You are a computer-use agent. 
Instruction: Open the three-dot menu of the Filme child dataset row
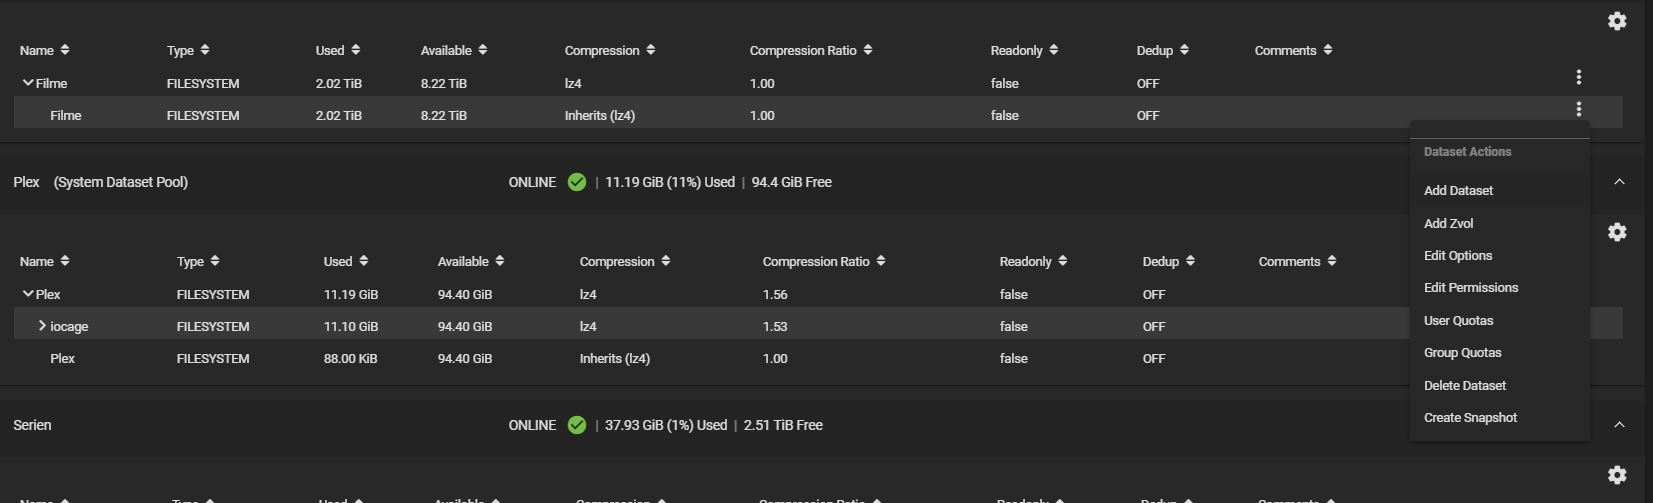pos(1578,109)
